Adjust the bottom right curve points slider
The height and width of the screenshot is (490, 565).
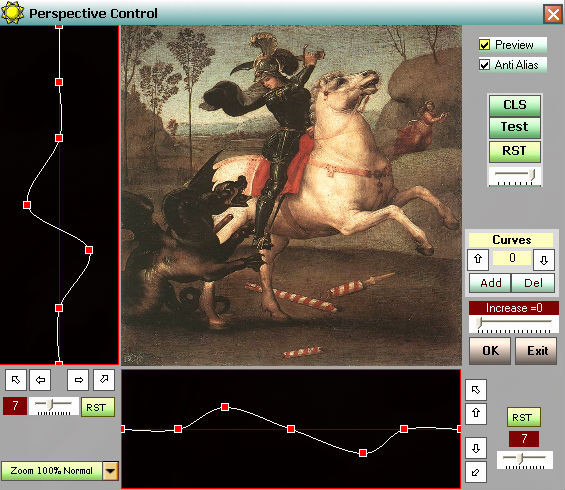click(x=525, y=460)
